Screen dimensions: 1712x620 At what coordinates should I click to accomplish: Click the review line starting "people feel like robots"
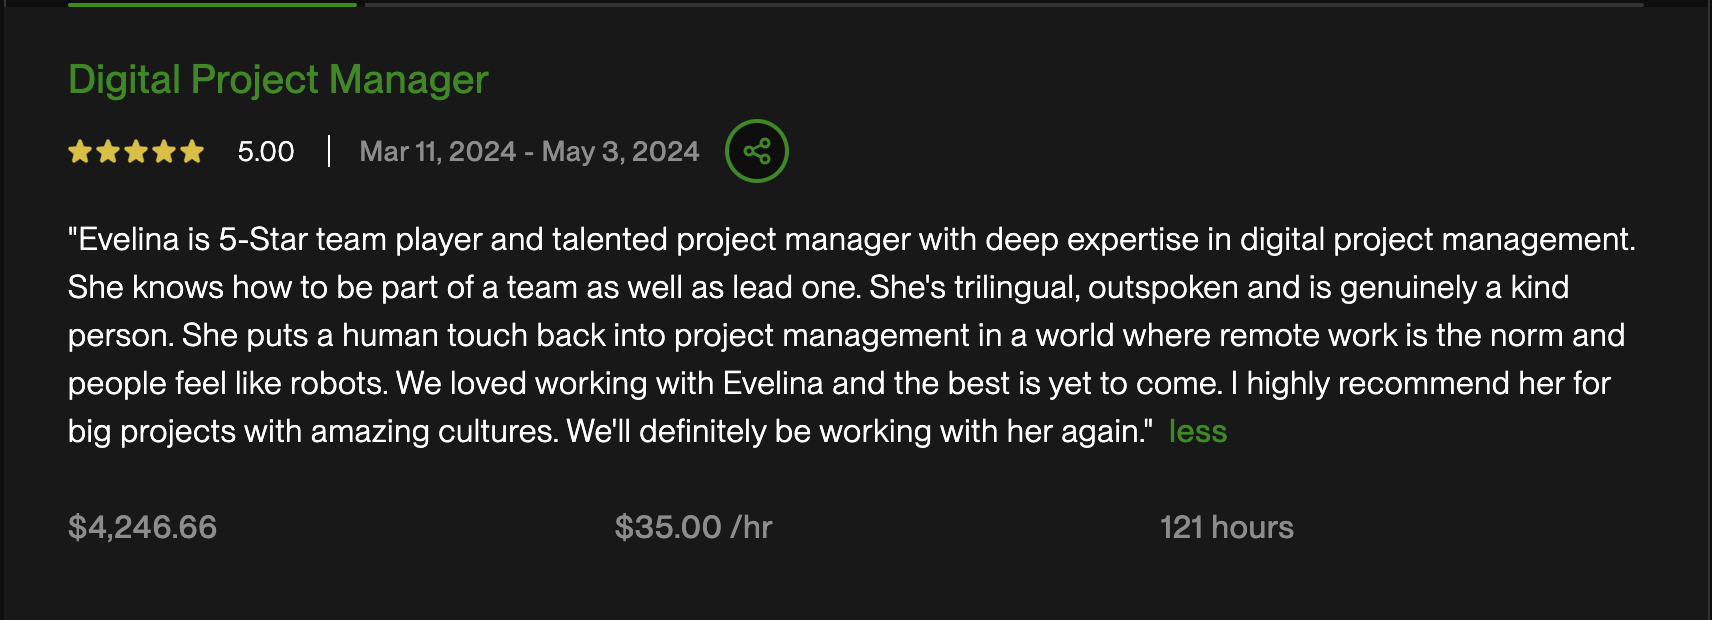click(838, 384)
